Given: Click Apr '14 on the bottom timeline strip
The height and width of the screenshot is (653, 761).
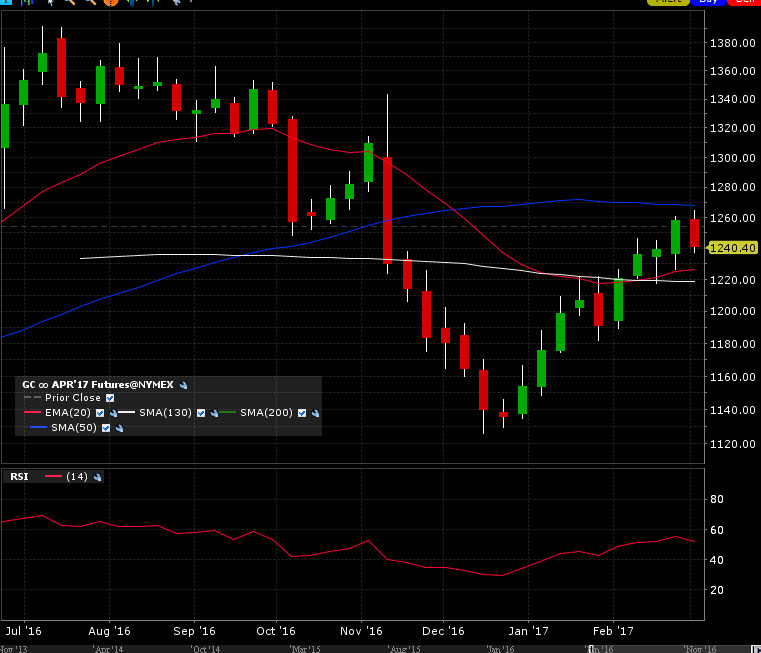Looking at the screenshot, I should (110, 648).
